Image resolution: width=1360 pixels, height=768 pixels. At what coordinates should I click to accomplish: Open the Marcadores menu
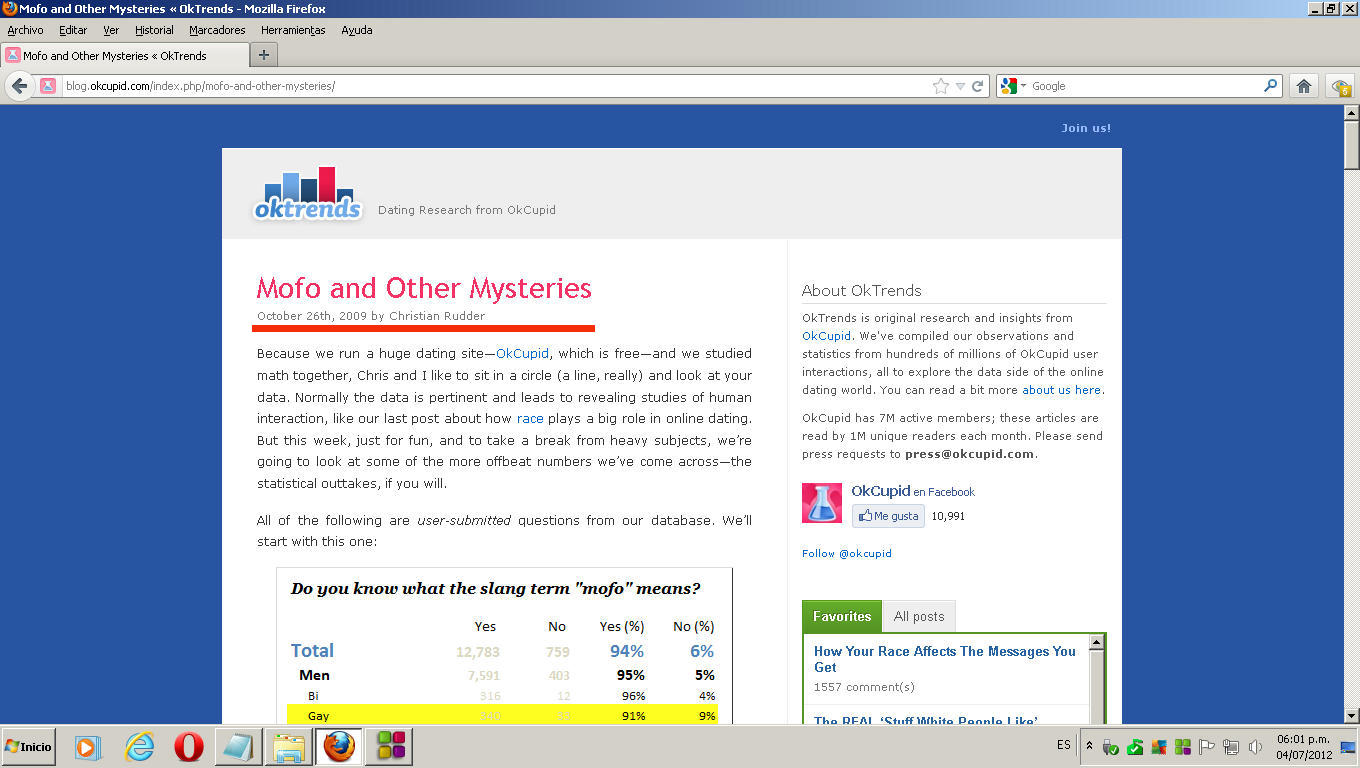[217, 30]
